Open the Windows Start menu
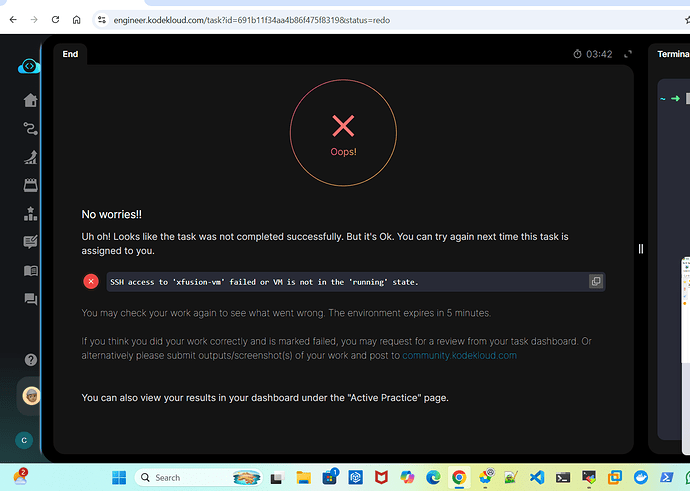Image resolution: width=690 pixels, height=491 pixels. click(x=119, y=477)
